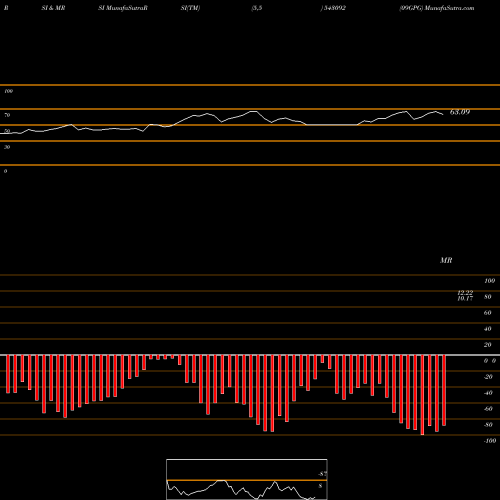The width and height of the screenshot is (500, 500).
Task: Click the MR axis label -20
Action: pos(488,377)
